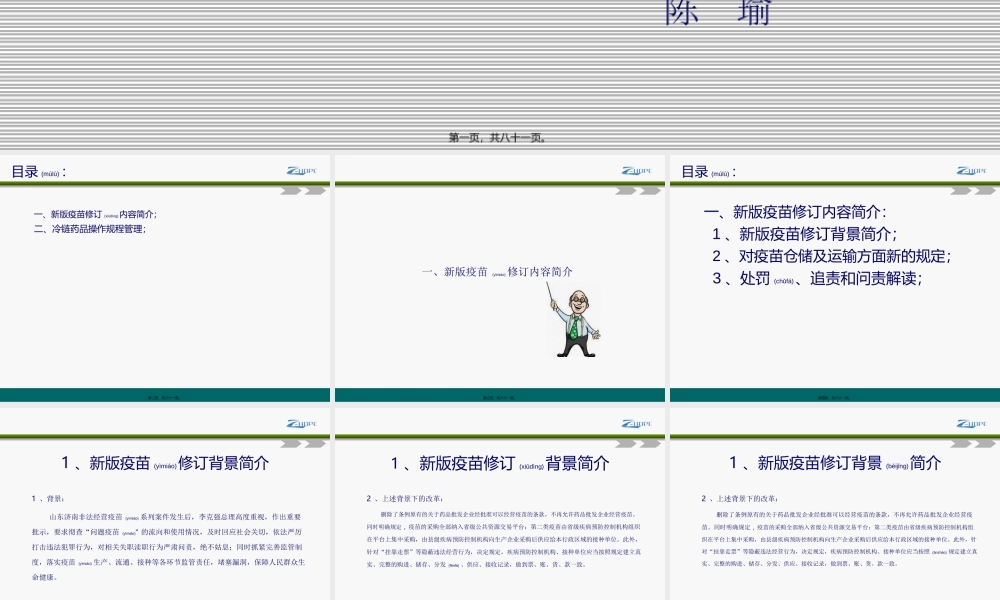Click the green divider bar under 目录 heading
The image size is (1000, 600).
pyautogui.click(x=166, y=181)
